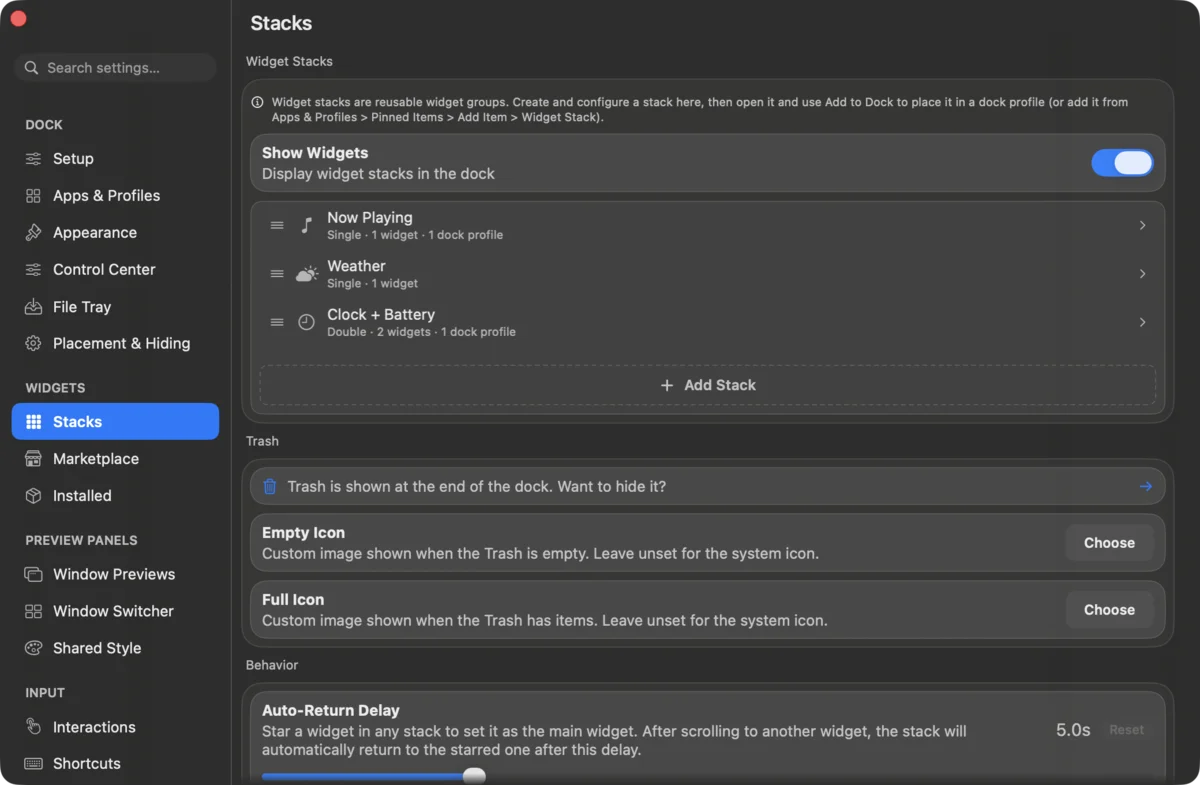
Task: Click the music note icon for Now Playing
Action: (x=307, y=225)
